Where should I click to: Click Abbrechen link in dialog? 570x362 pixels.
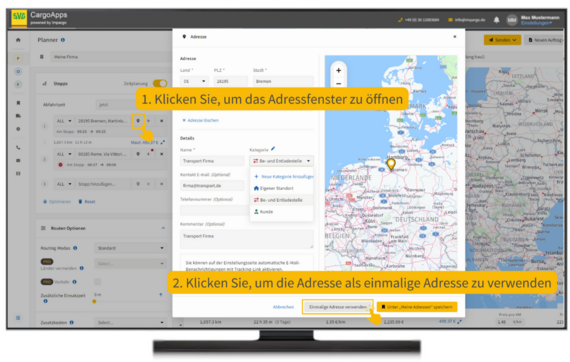(283, 307)
